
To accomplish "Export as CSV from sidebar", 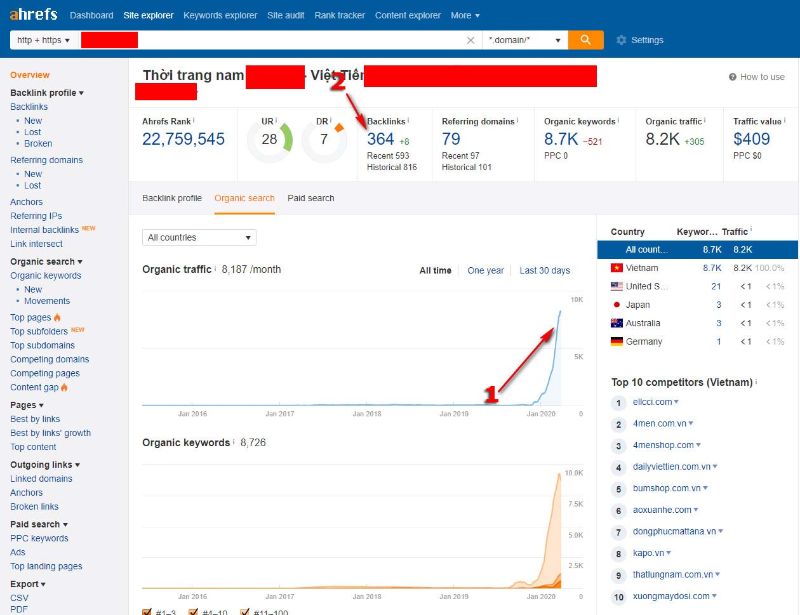I will [19, 598].
